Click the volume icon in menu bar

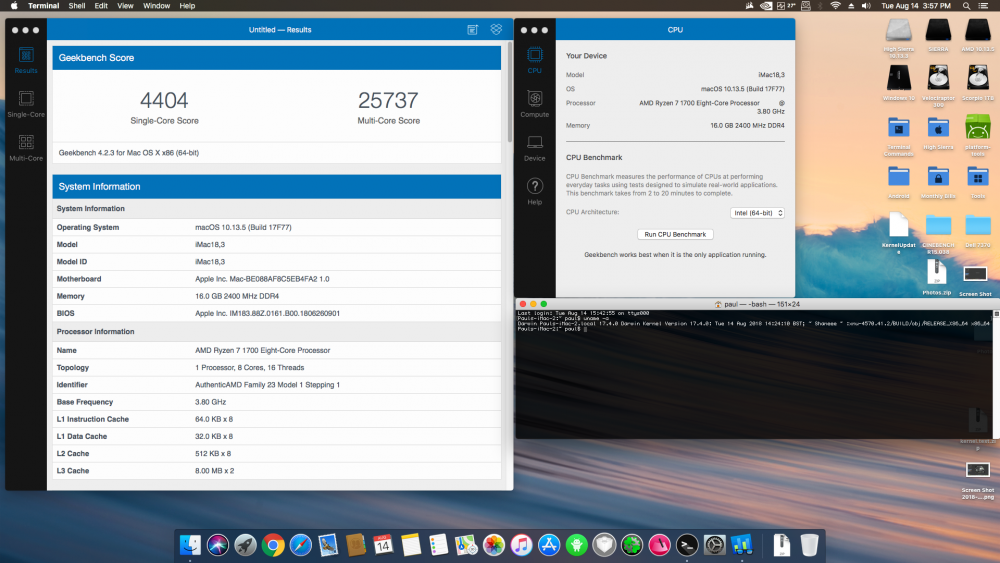866,6
